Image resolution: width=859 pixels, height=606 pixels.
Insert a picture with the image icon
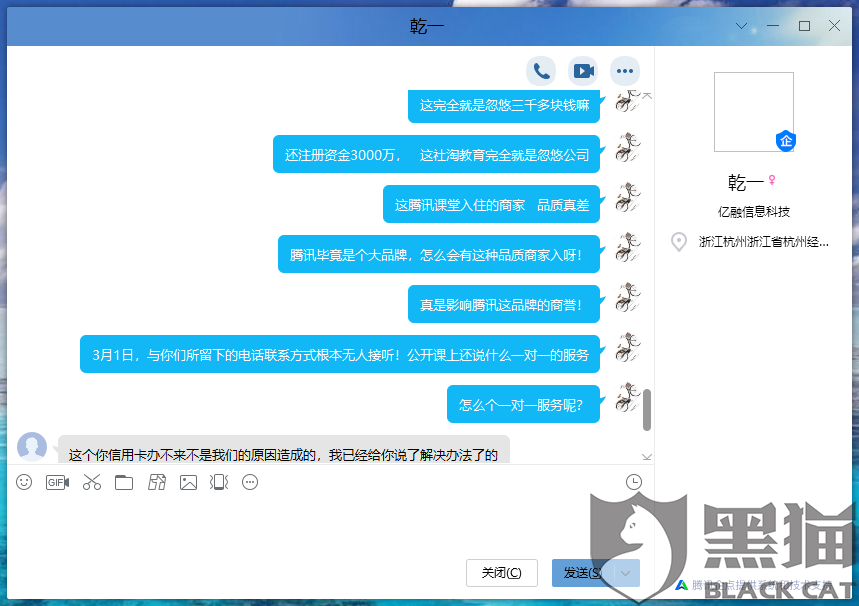(x=188, y=482)
